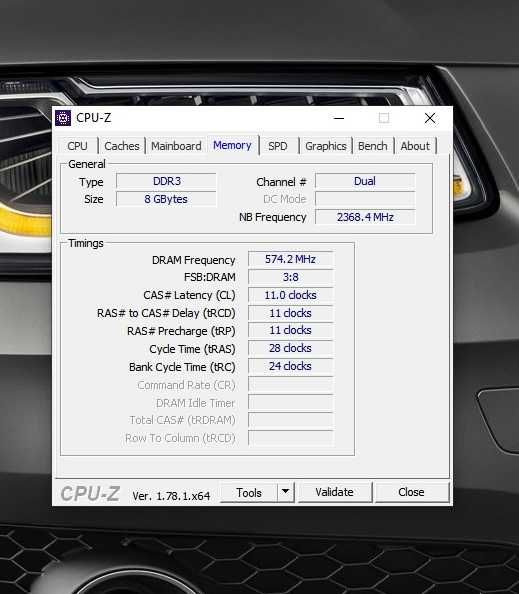The image size is (519, 594).
Task: Click the Dual channel value
Action: point(365,181)
